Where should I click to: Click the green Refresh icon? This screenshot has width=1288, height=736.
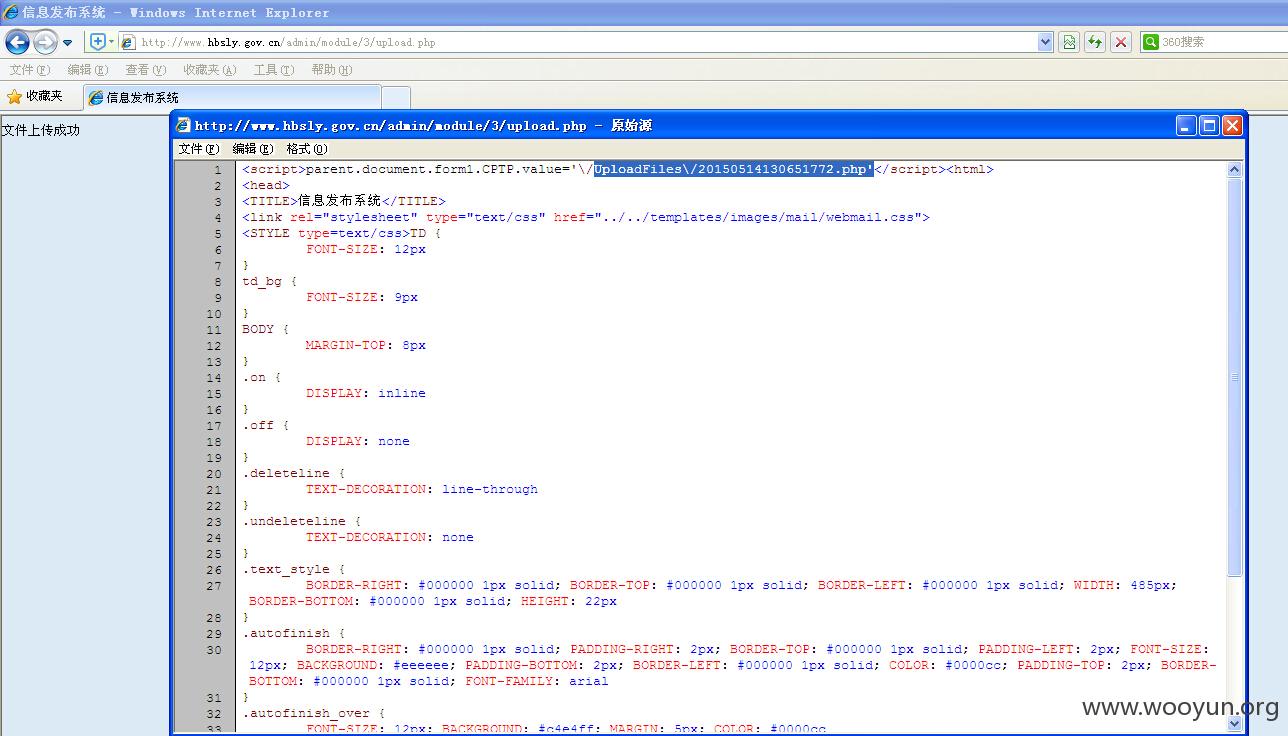point(1095,42)
